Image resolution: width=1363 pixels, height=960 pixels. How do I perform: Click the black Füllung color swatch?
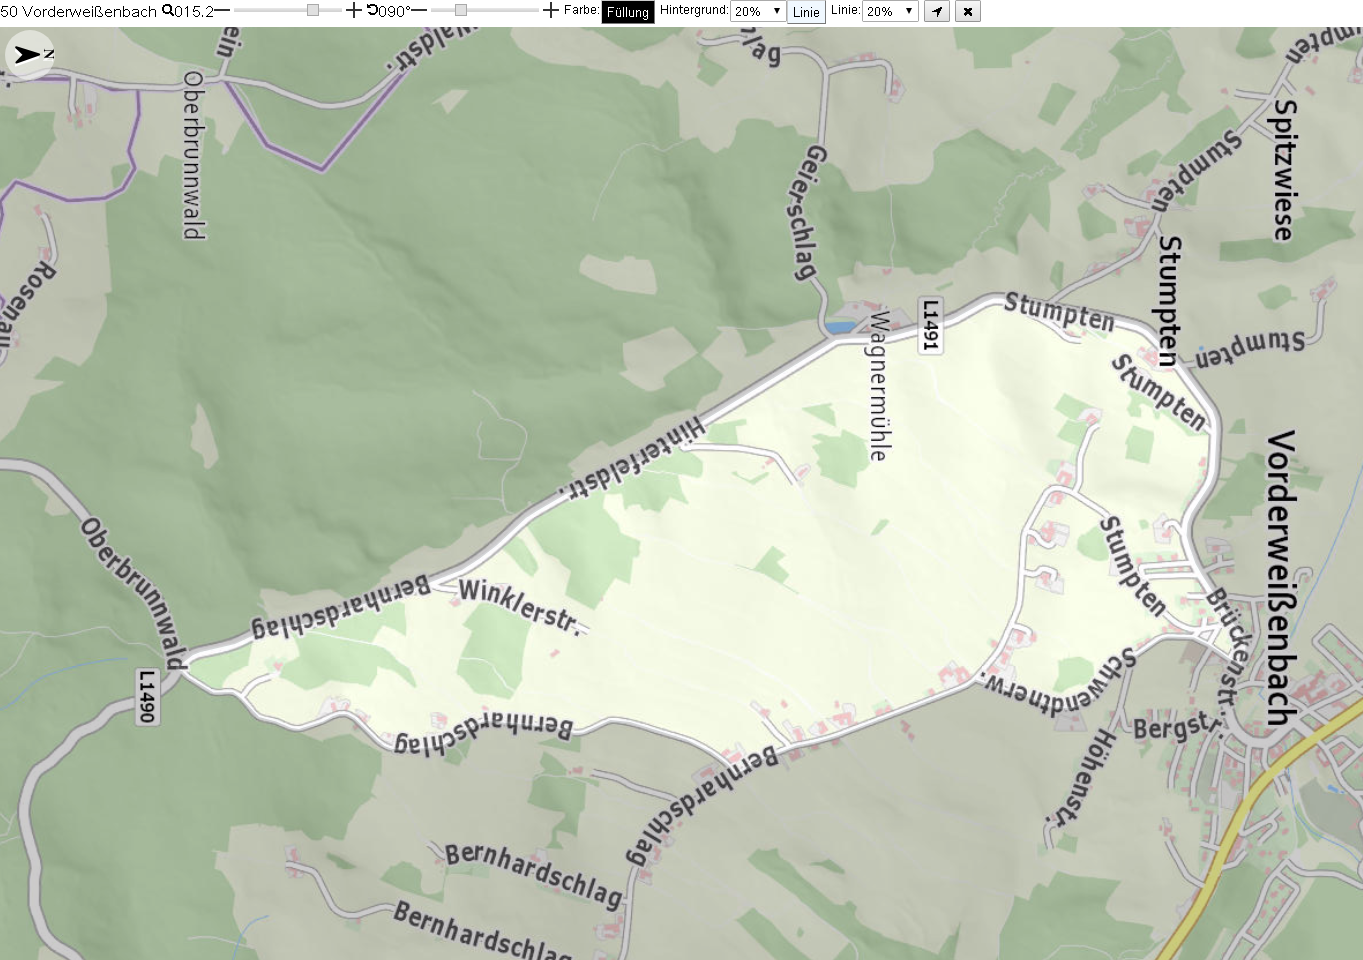pyautogui.click(x=627, y=12)
